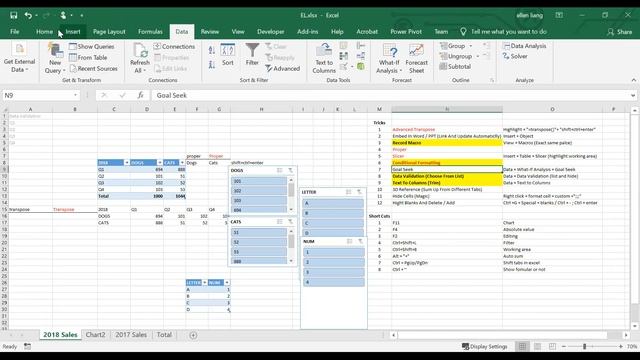Switch to 2017 Sales sheet
Viewport: 640px width, 360px height.
tap(131, 335)
